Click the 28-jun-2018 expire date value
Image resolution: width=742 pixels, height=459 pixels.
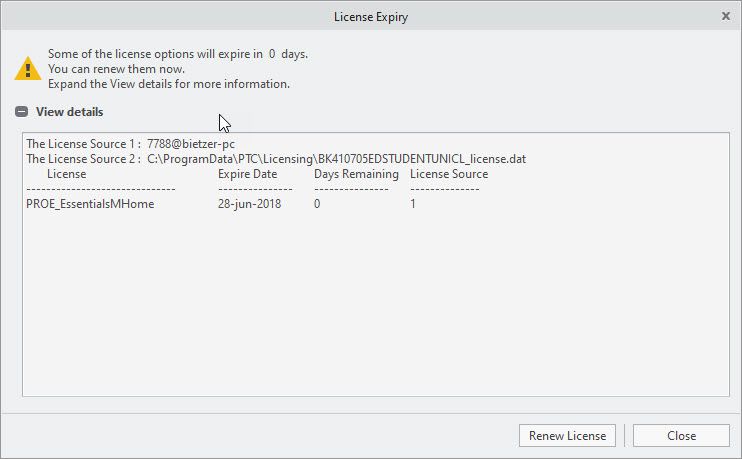[x=250, y=204]
